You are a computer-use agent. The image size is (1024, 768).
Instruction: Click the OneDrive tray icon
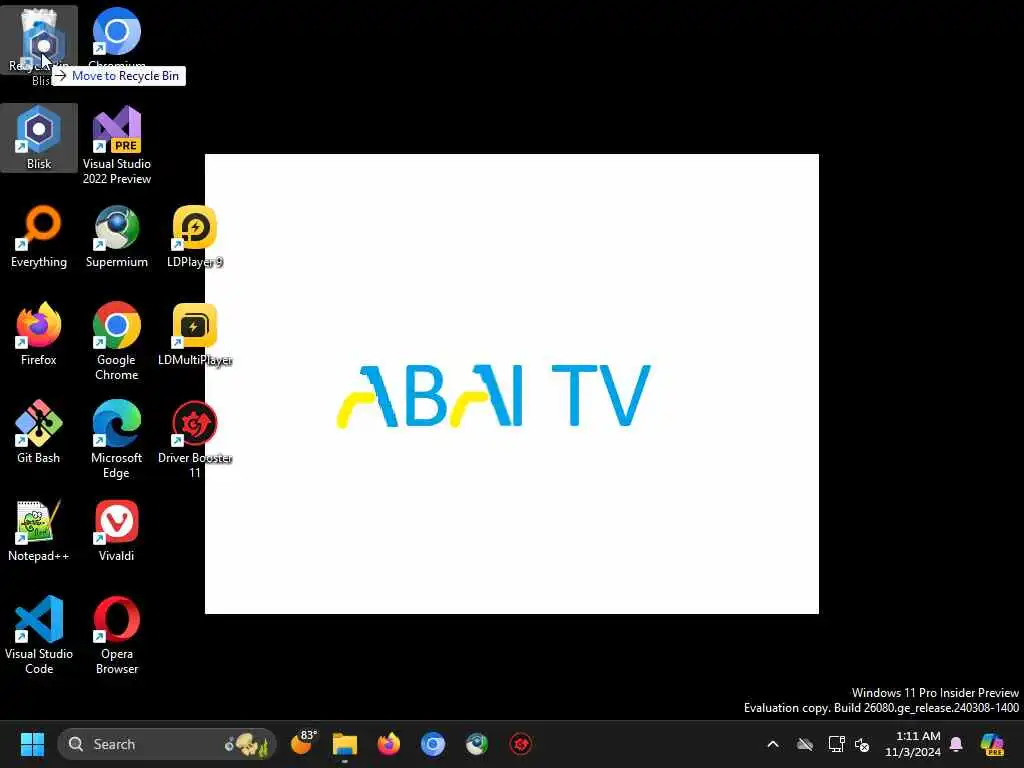[805, 744]
